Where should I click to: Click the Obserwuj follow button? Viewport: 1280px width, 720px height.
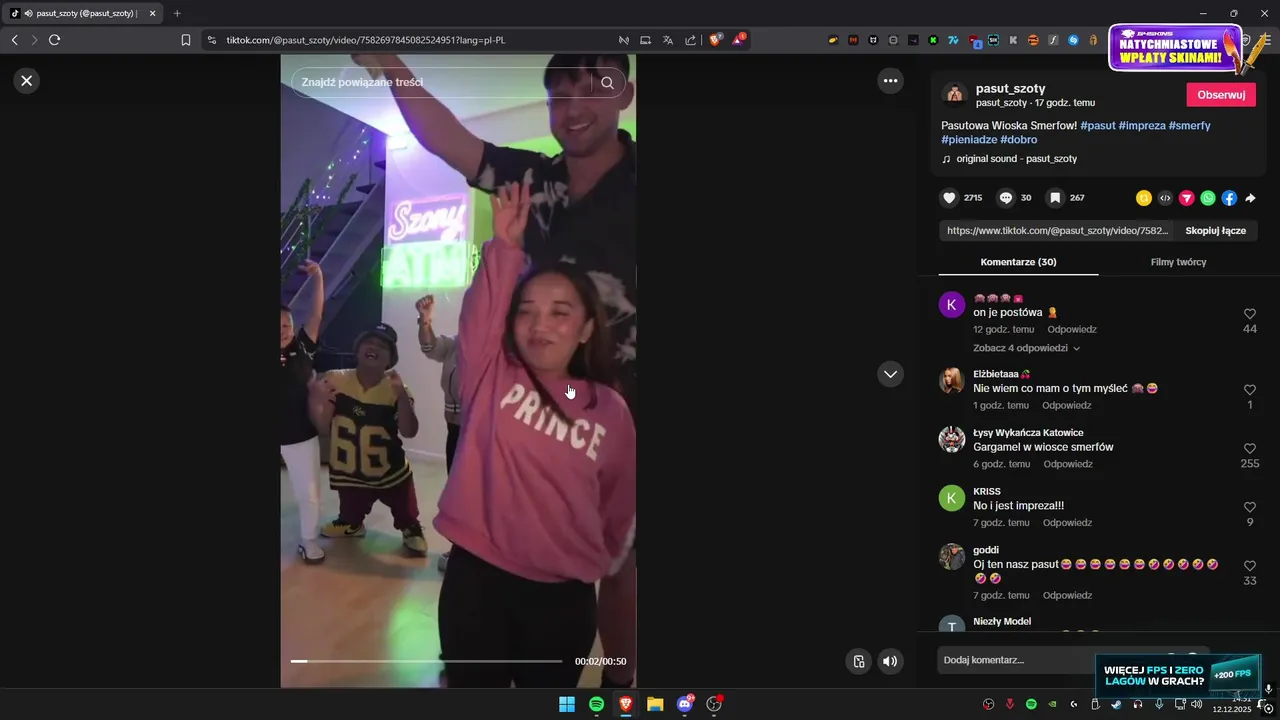1221,95
